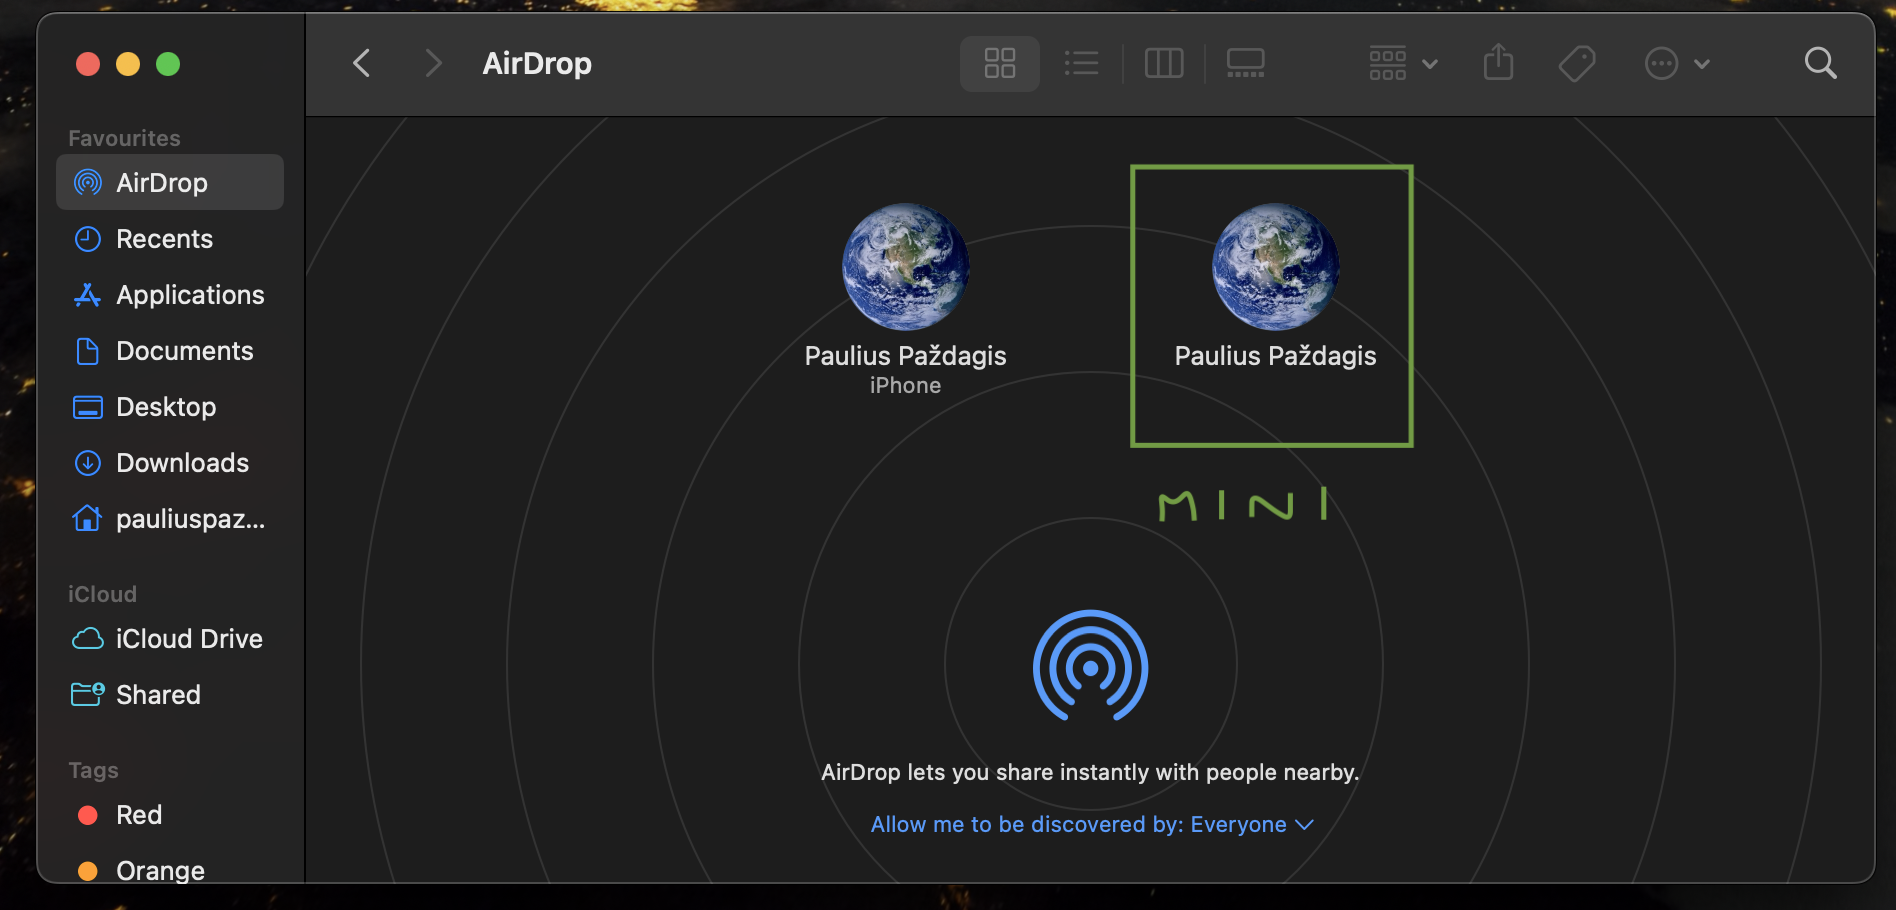The width and height of the screenshot is (1896, 910).
Task: Open Recents in the sidebar
Action: [170, 239]
